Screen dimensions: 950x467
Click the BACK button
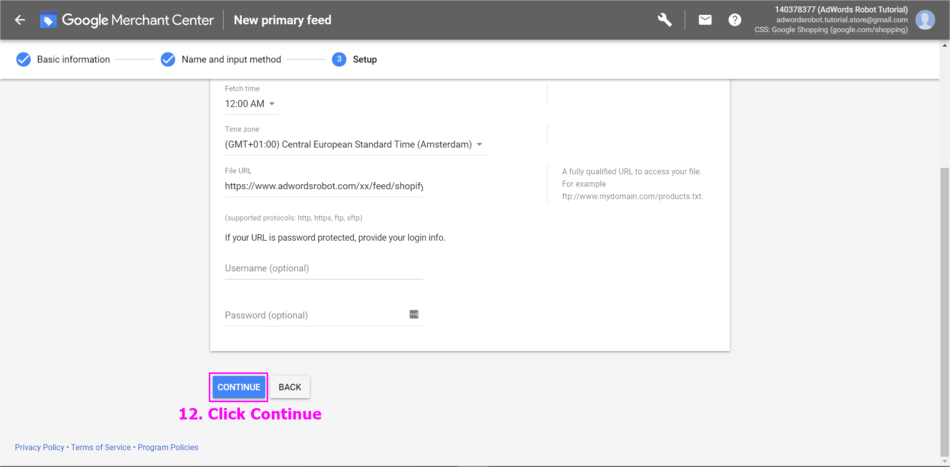tap(290, 387)
